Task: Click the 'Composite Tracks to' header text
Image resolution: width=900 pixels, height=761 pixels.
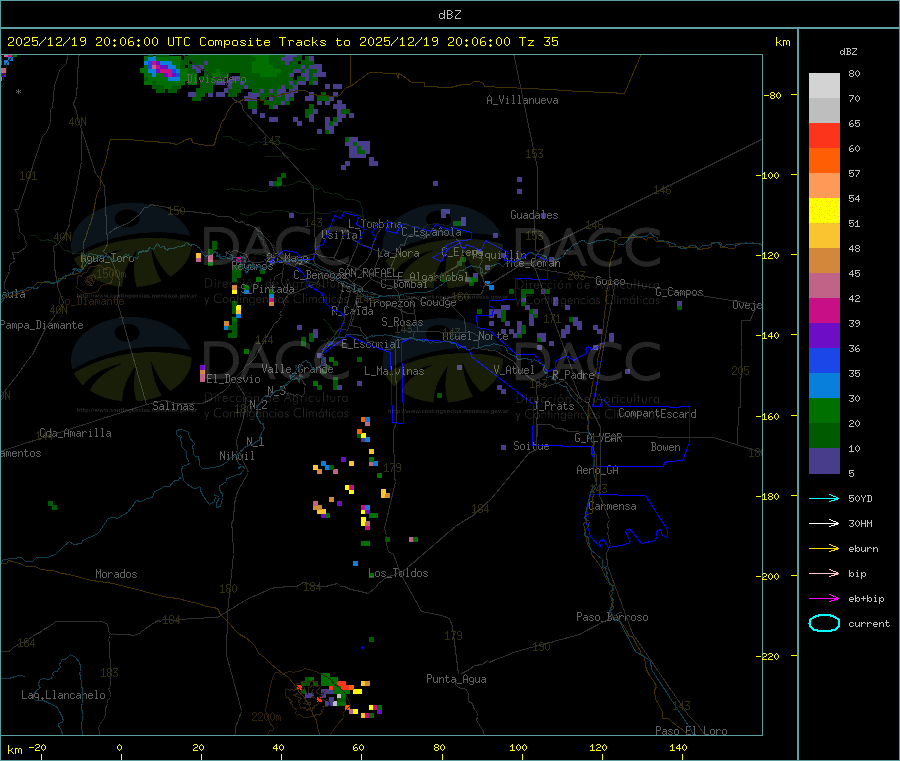Action: pyautogui.click(x=274, y=42)
